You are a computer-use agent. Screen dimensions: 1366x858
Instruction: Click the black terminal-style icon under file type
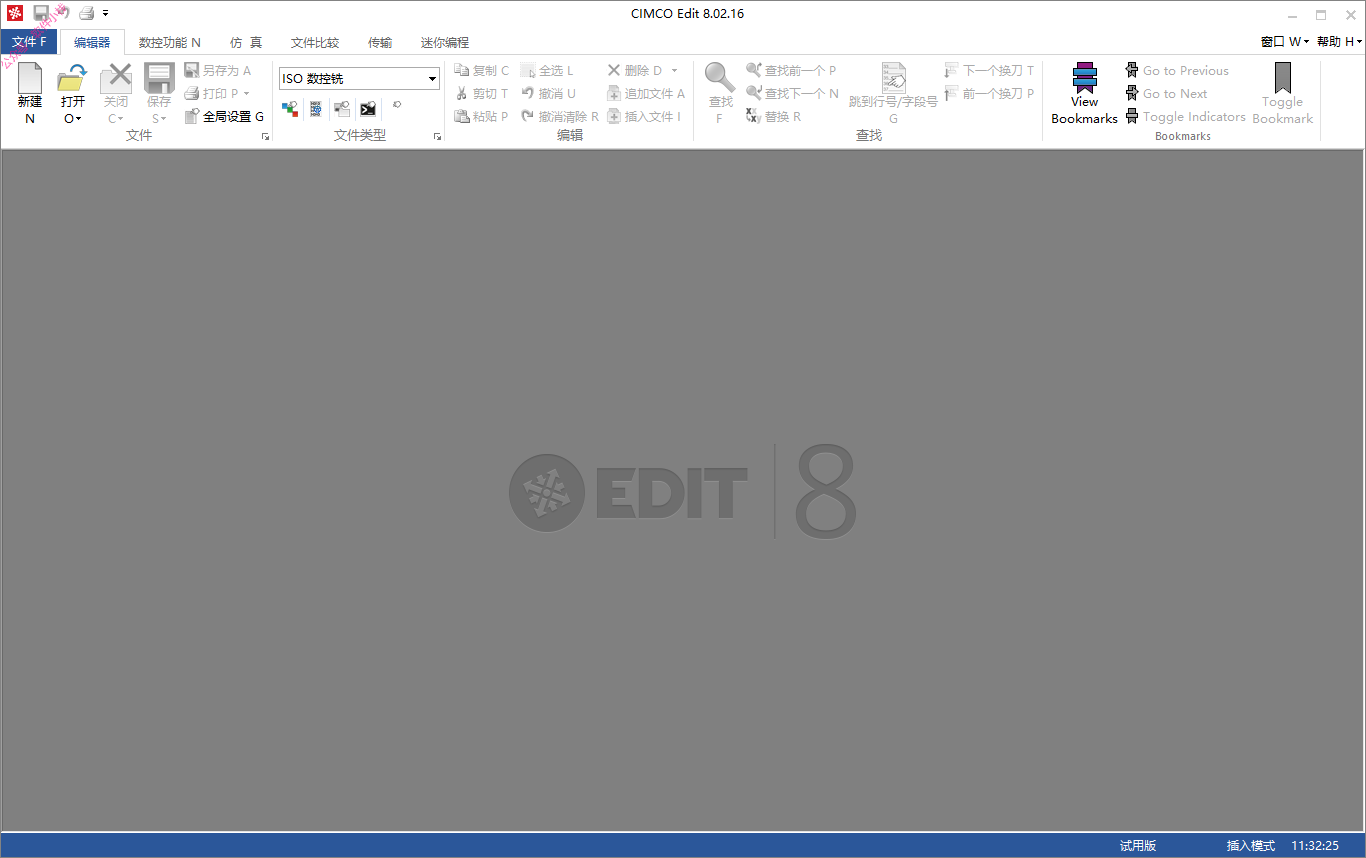pos(368,108)
